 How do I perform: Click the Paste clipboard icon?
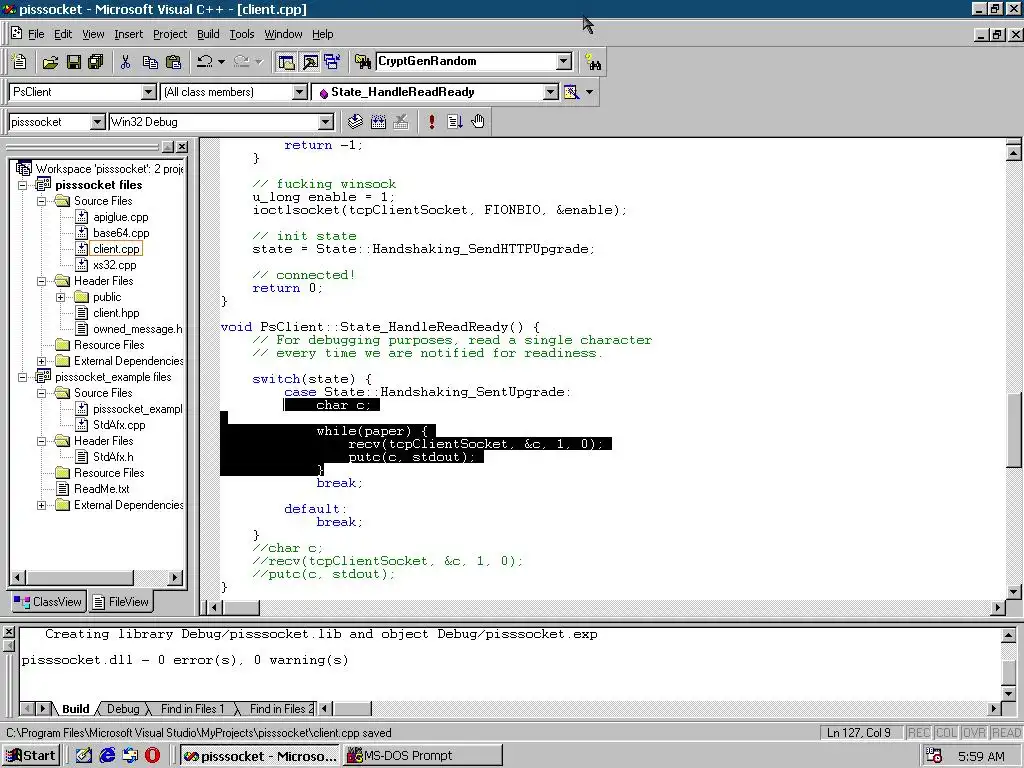click(x=173, y=61)
